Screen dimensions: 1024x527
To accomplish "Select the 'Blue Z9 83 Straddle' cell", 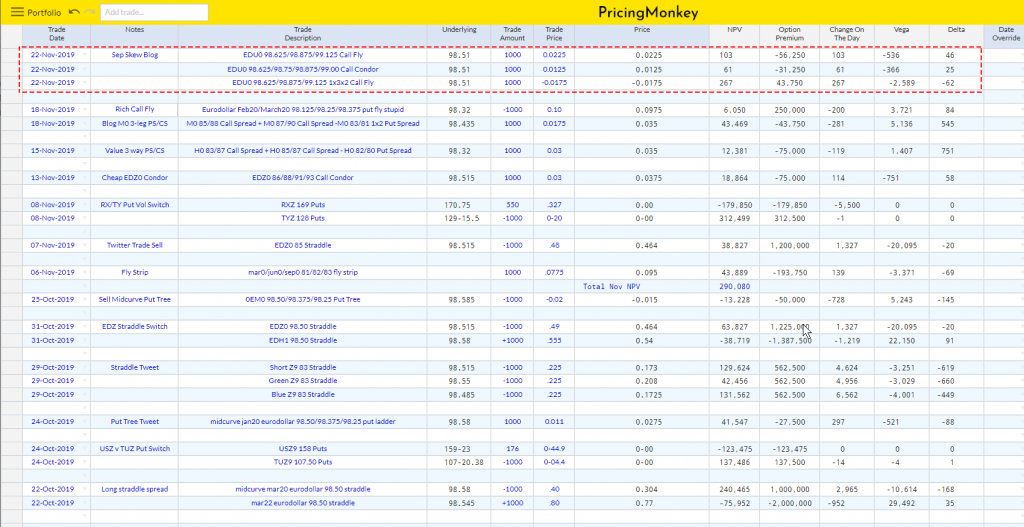I will tap(302, 394).
